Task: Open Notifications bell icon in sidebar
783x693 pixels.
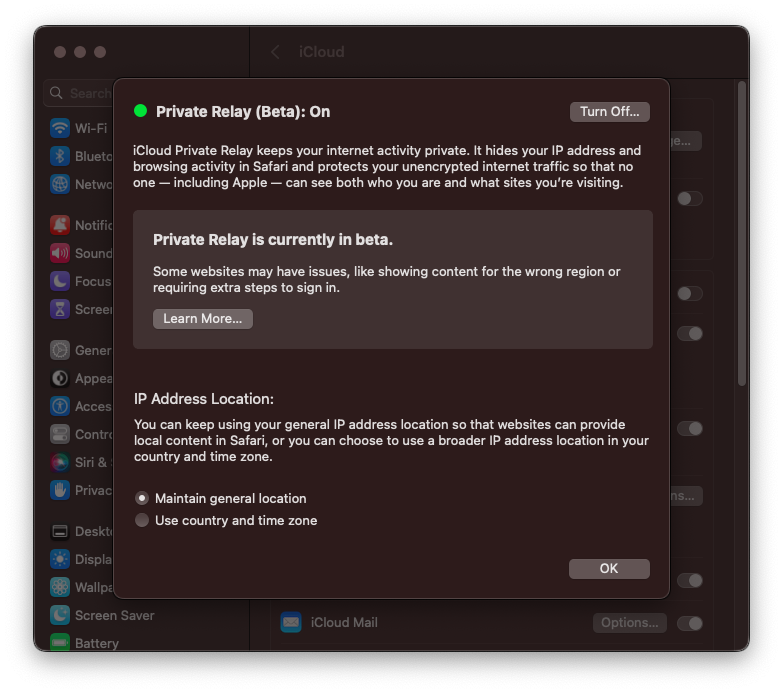Action: point(60,225)
